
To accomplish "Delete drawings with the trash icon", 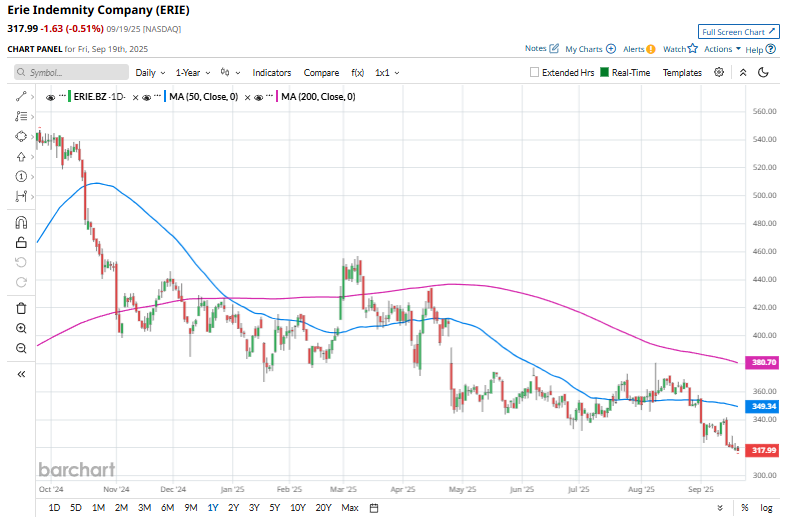I will click(21, 308).
